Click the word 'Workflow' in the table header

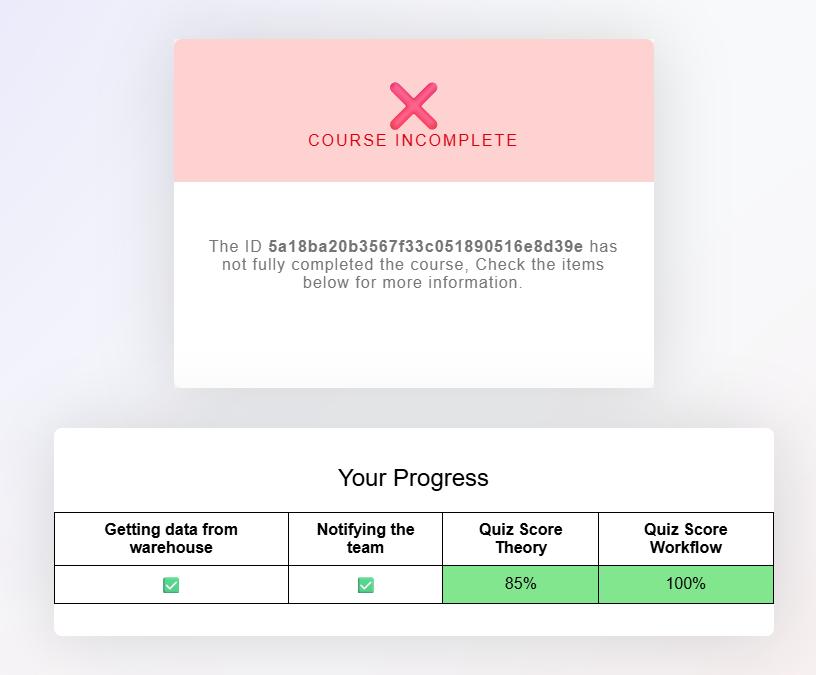point(686,547)
